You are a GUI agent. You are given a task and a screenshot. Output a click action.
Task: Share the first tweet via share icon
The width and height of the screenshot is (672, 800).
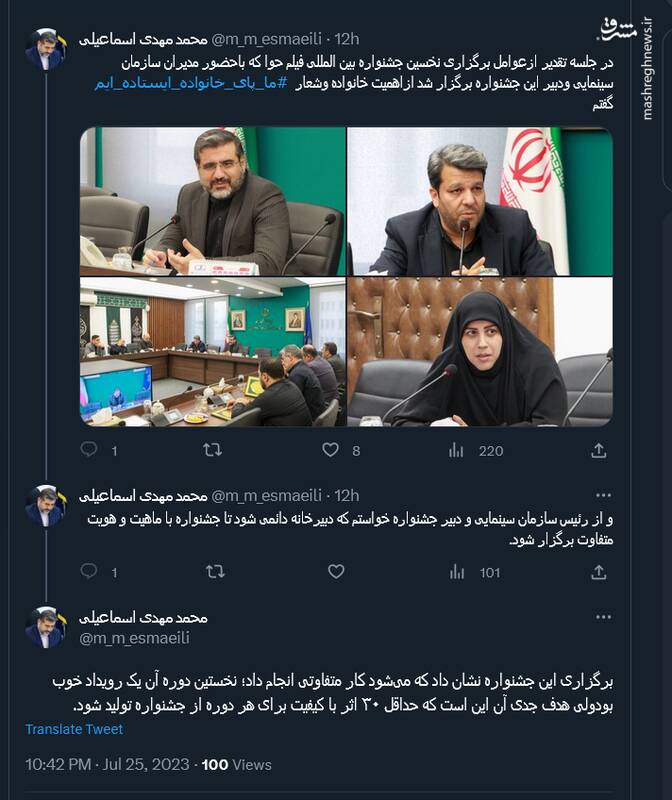599,450
